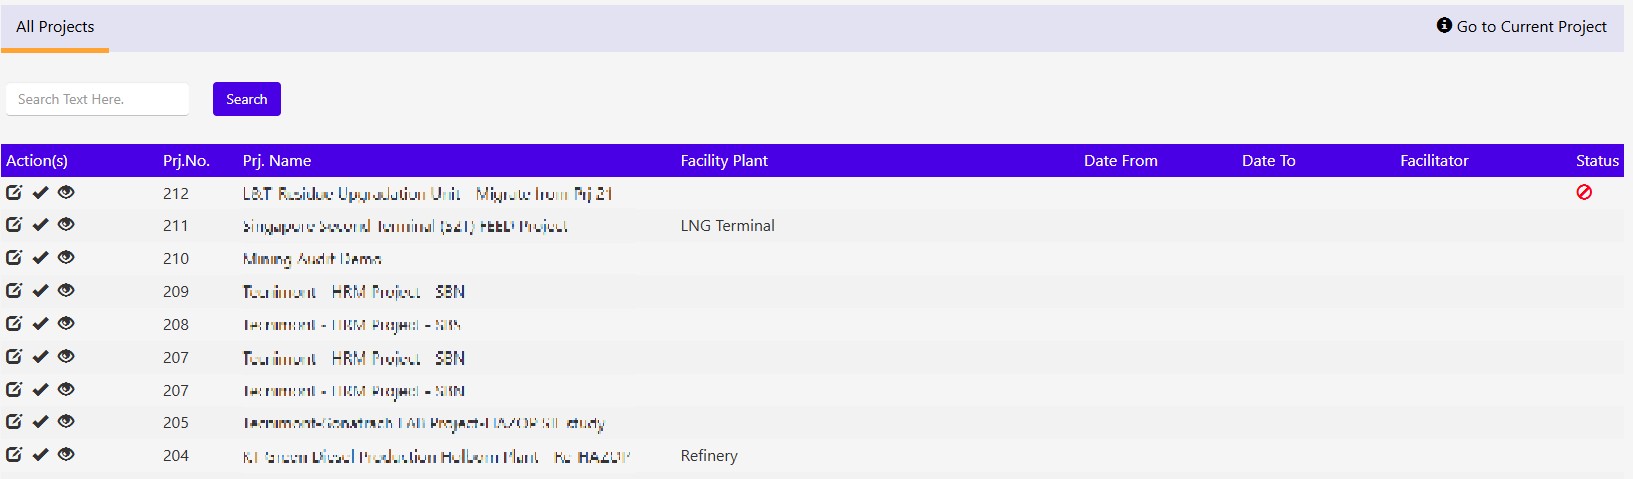View project 204 via eye icon
Viewport: 1633px width, 479px height.
pyautogui.click(x=66, y=454)
